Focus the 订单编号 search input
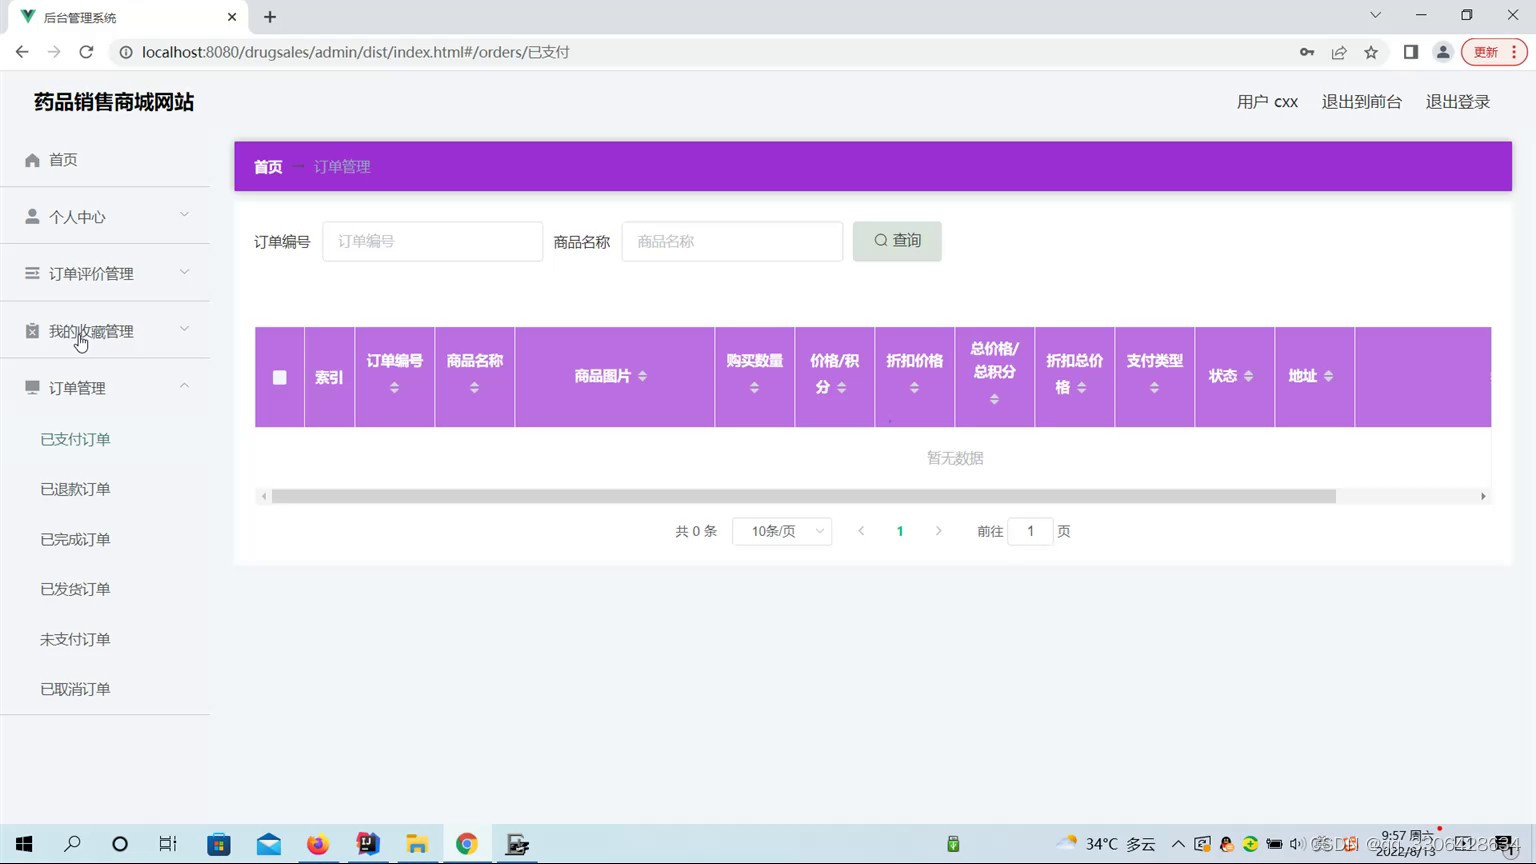 pos(432,241)
